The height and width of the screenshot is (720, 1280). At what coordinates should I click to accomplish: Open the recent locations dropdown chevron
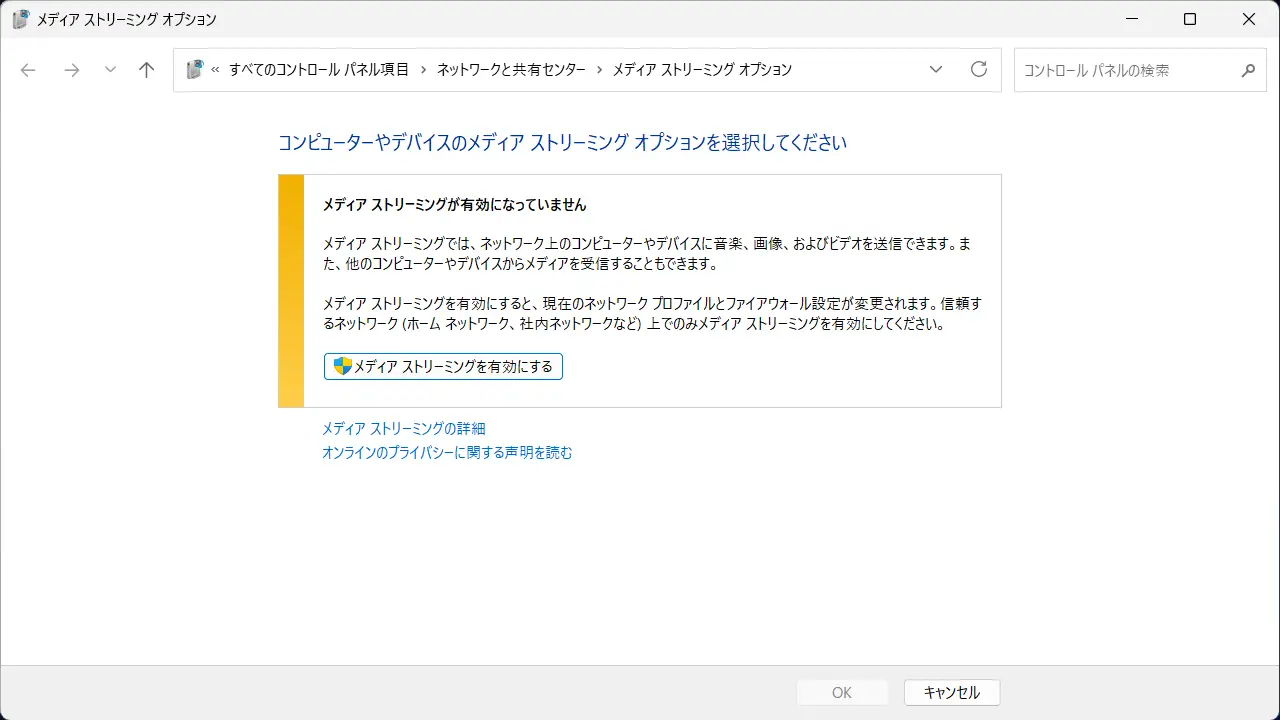pos(110,70)
